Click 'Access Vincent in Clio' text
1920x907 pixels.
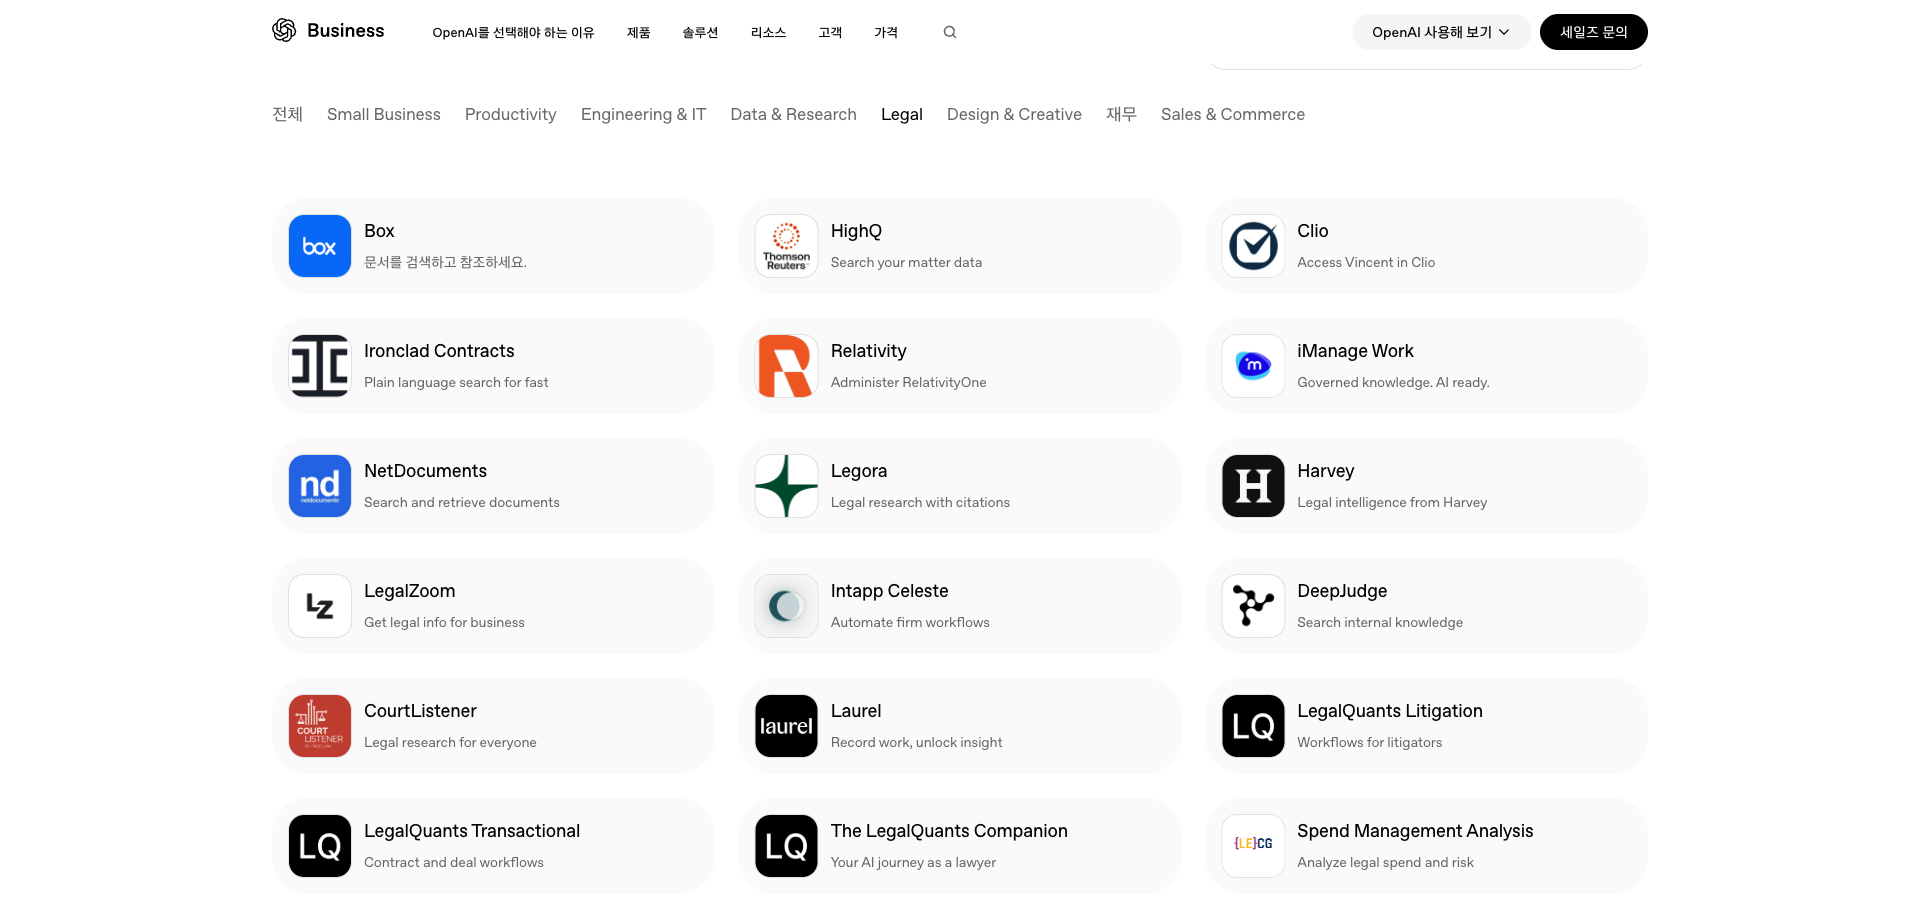pos(1366,262)
